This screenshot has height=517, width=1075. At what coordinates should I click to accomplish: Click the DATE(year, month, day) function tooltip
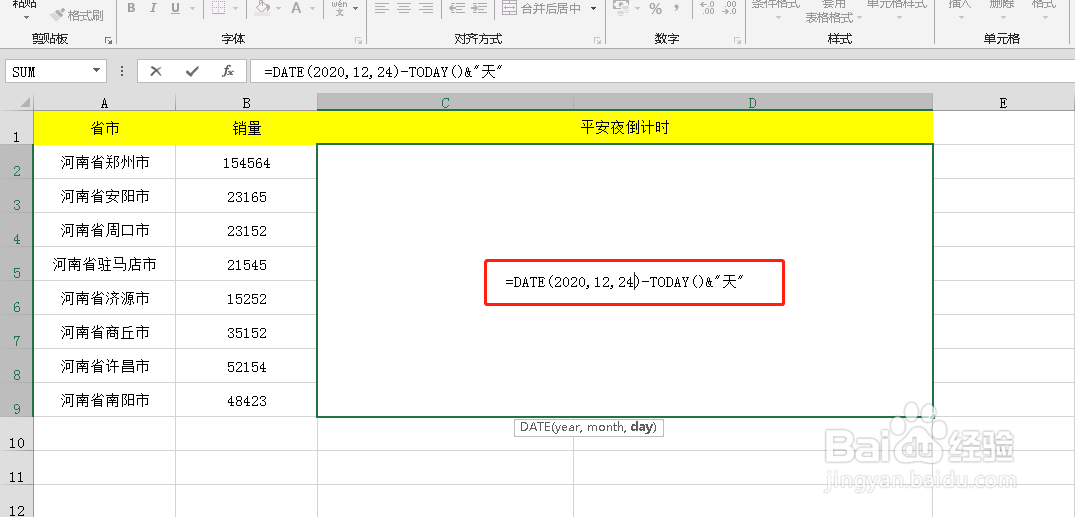(x=588, y=427)
